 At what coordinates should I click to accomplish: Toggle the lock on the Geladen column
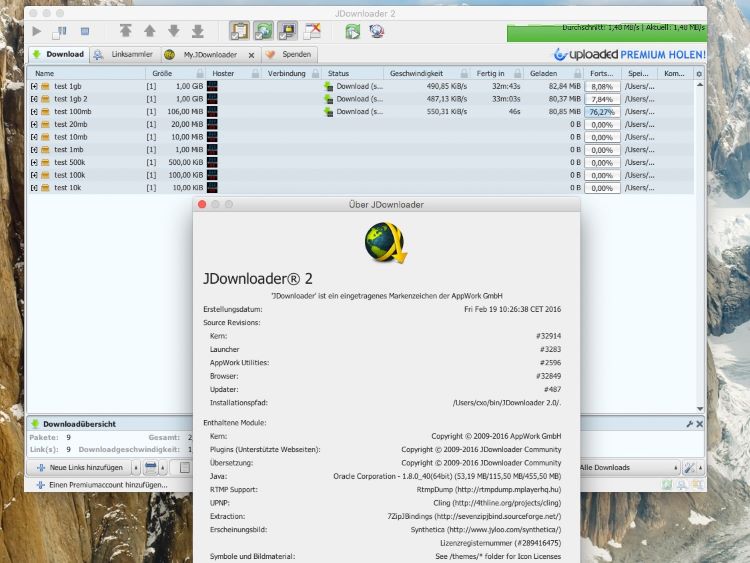578,73
